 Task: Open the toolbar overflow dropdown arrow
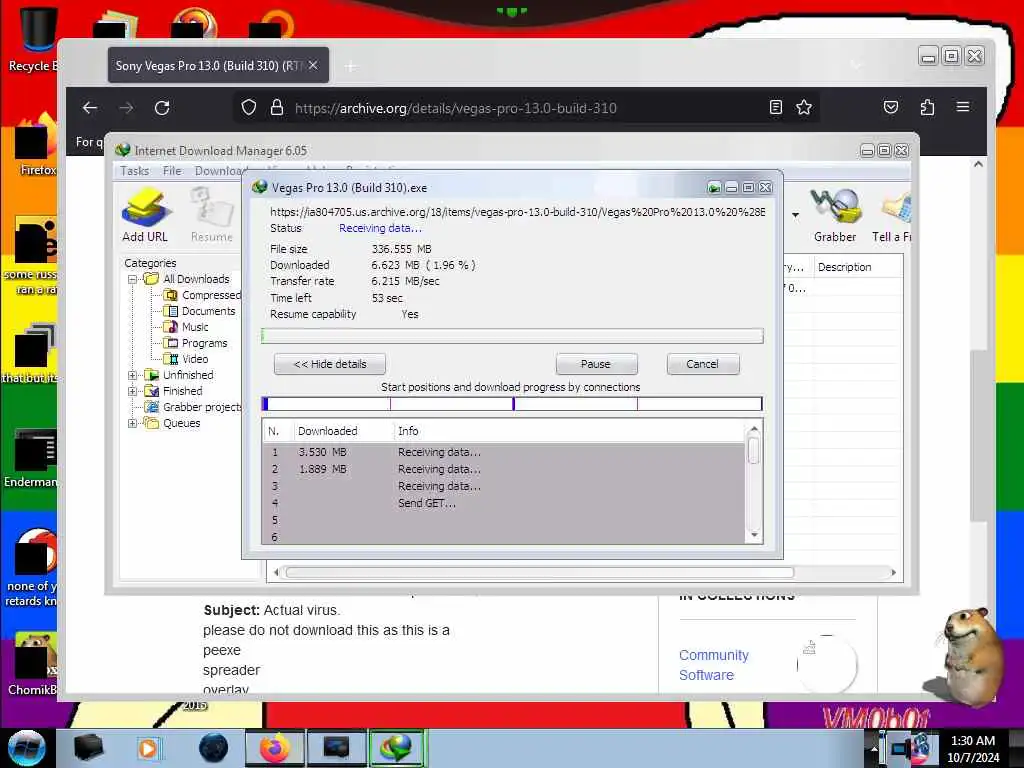tap(795, 215)
